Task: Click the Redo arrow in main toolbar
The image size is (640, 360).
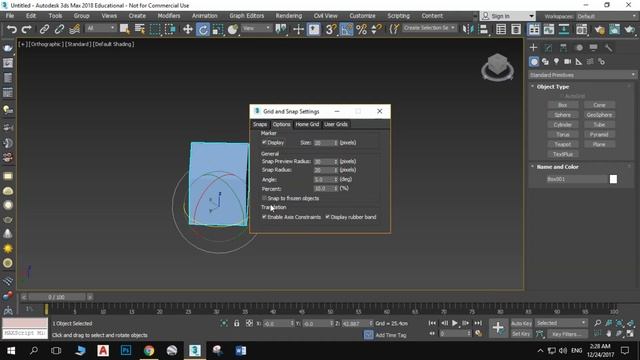Action: tap(27, 29)
